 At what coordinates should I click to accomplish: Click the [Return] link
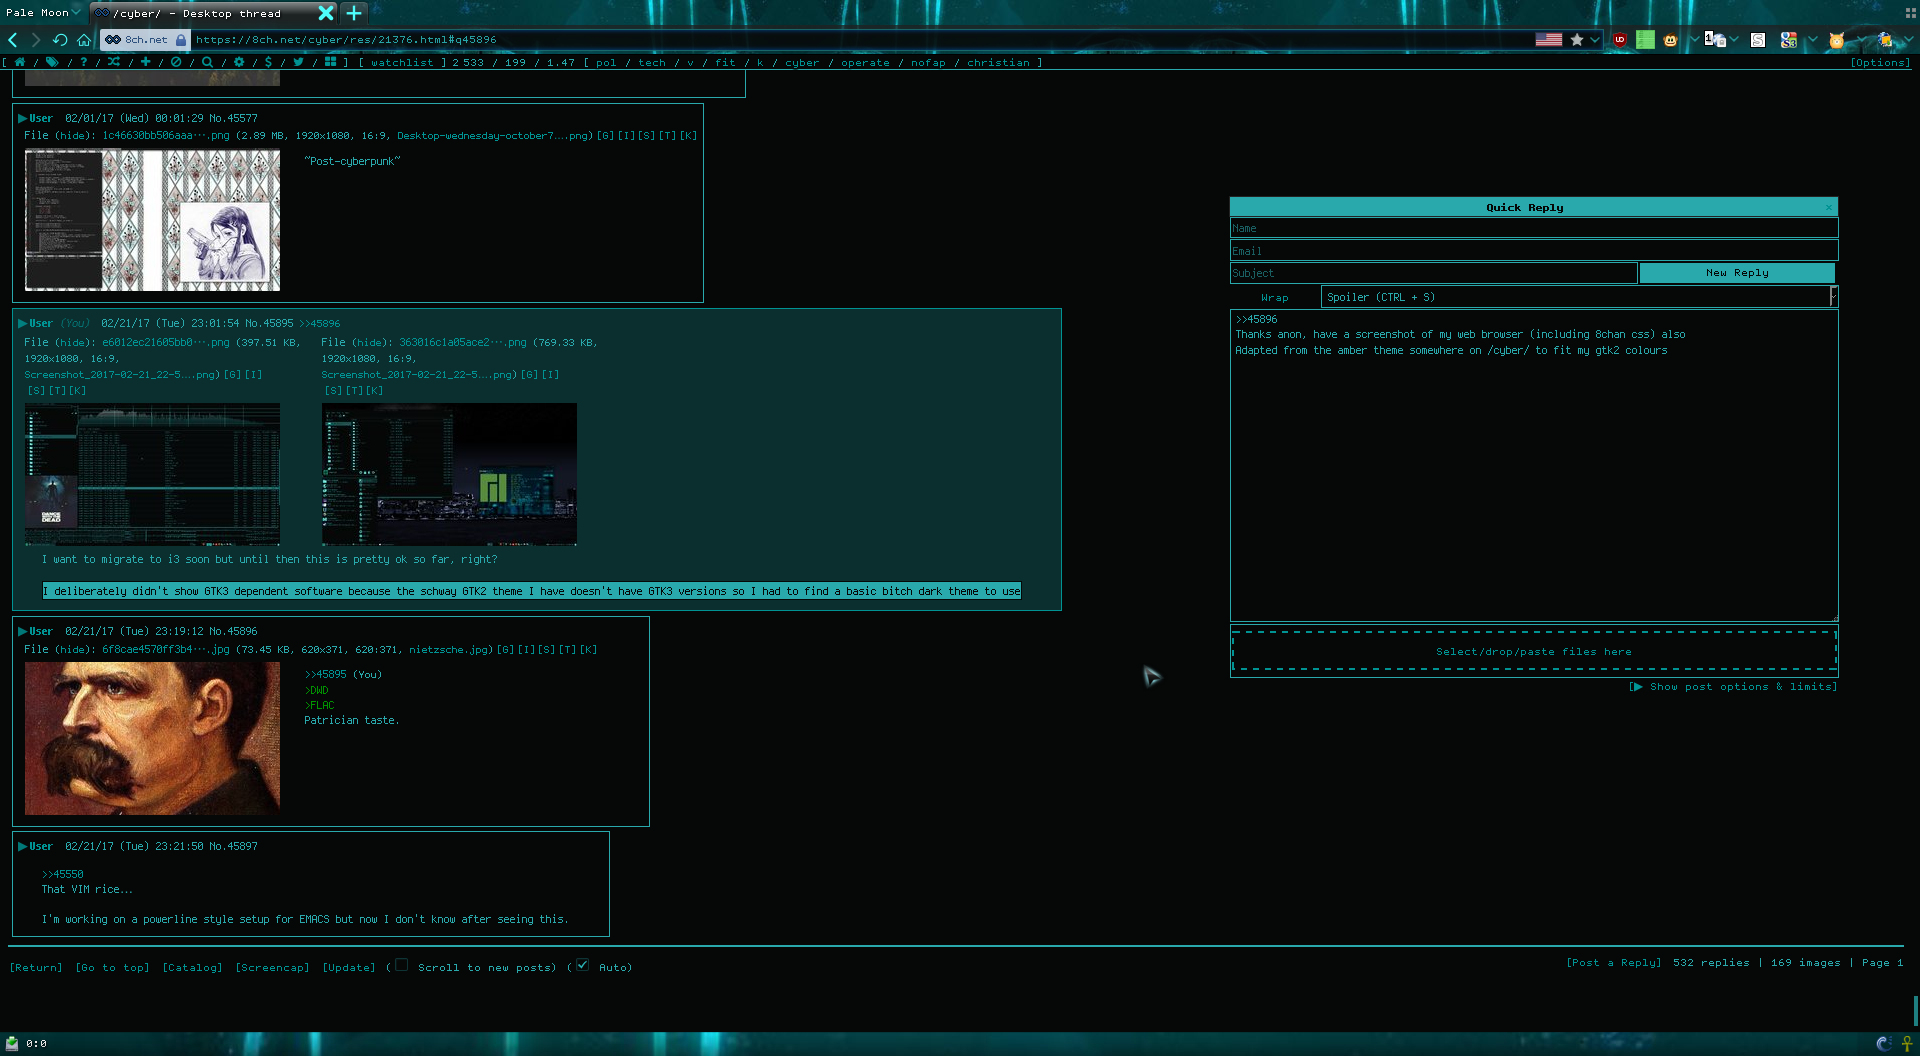coord(36,967)
